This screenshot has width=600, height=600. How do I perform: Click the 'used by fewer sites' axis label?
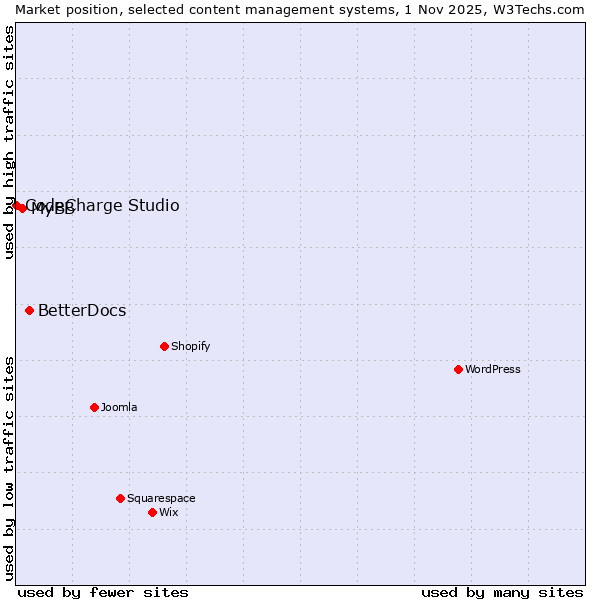click(103, 592)
